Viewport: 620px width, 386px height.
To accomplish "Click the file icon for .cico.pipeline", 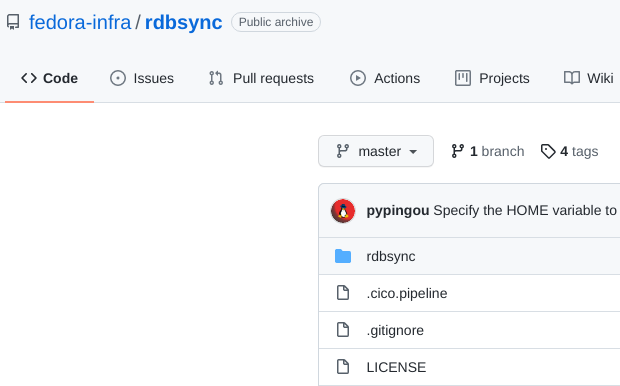I will click(x=343, y=293).
